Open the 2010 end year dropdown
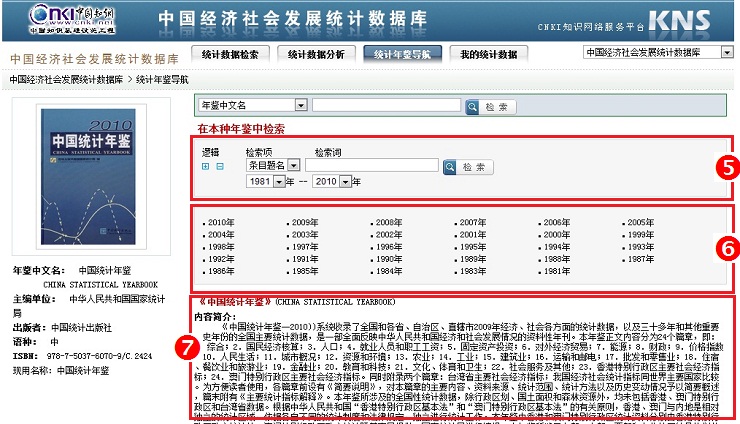This screenshot has height=424, width=740. [345, 182]
